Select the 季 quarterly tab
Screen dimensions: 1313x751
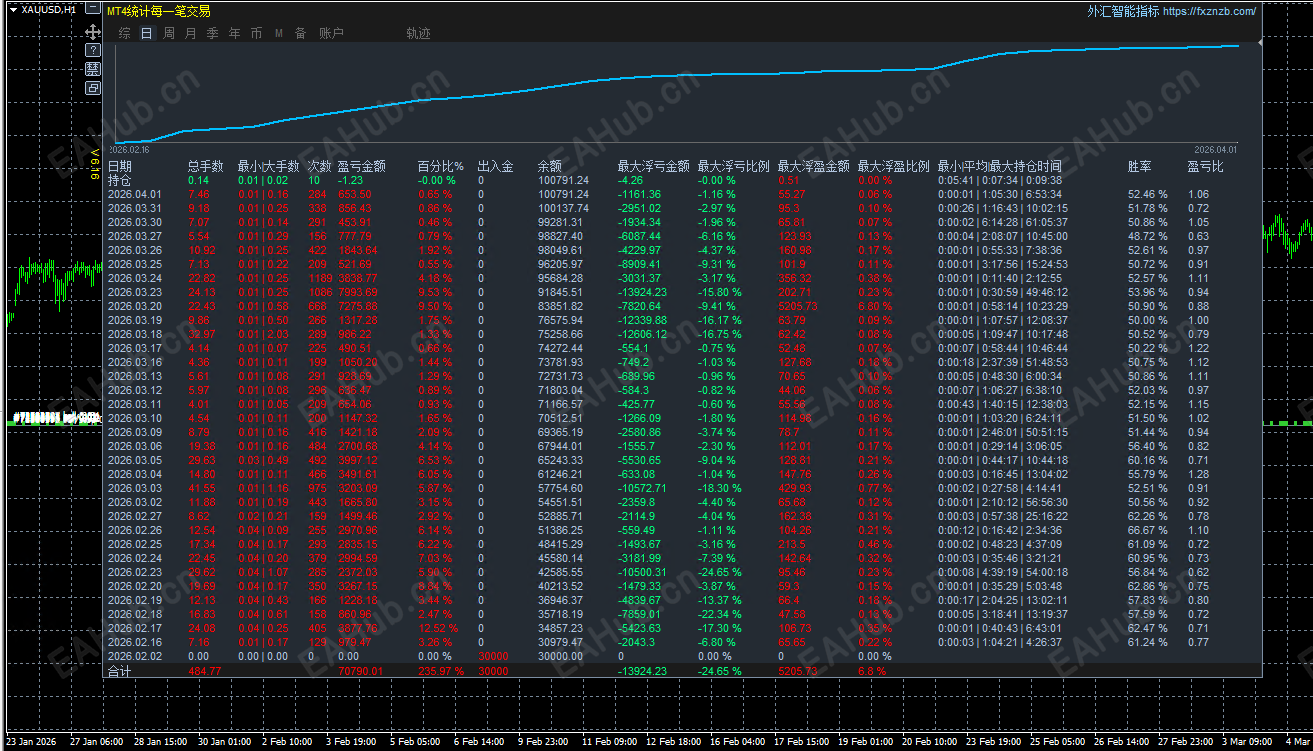point(212,33)
